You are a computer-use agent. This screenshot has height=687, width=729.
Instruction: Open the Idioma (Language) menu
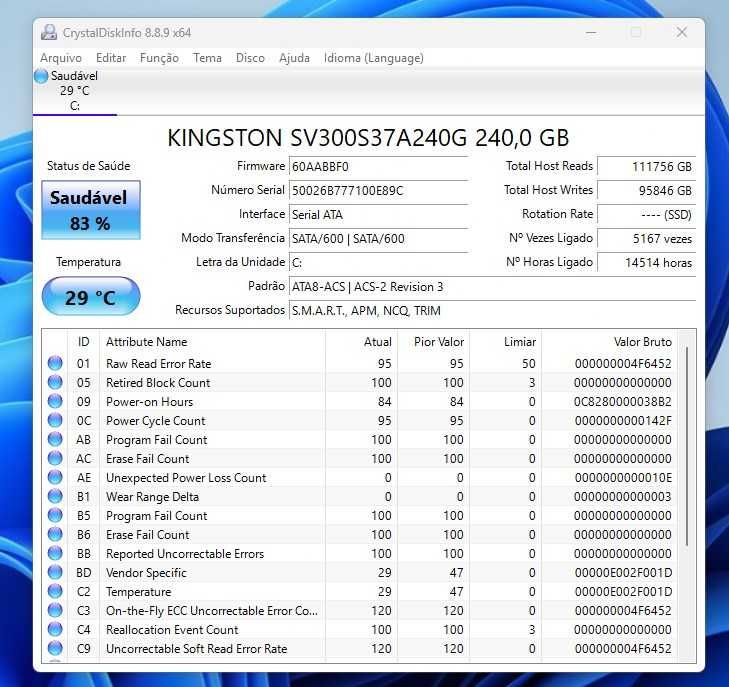[374, 58]
